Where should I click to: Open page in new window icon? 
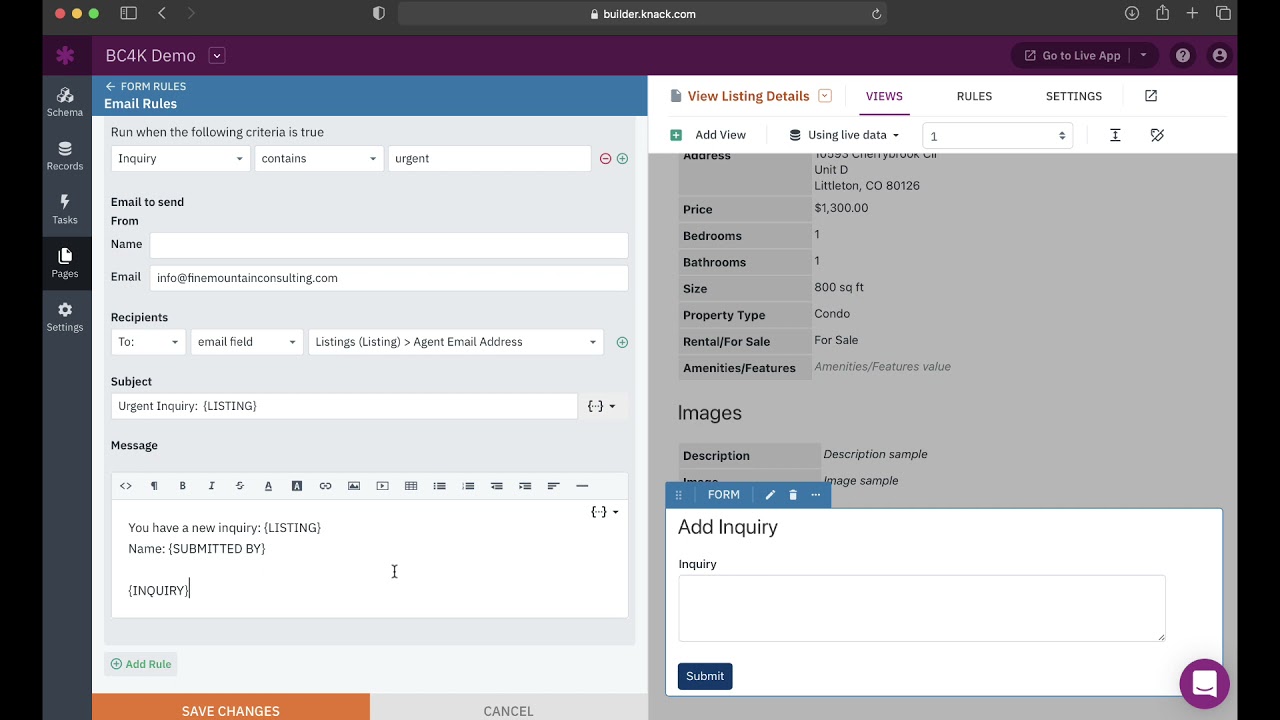[x=1151, y=96]
